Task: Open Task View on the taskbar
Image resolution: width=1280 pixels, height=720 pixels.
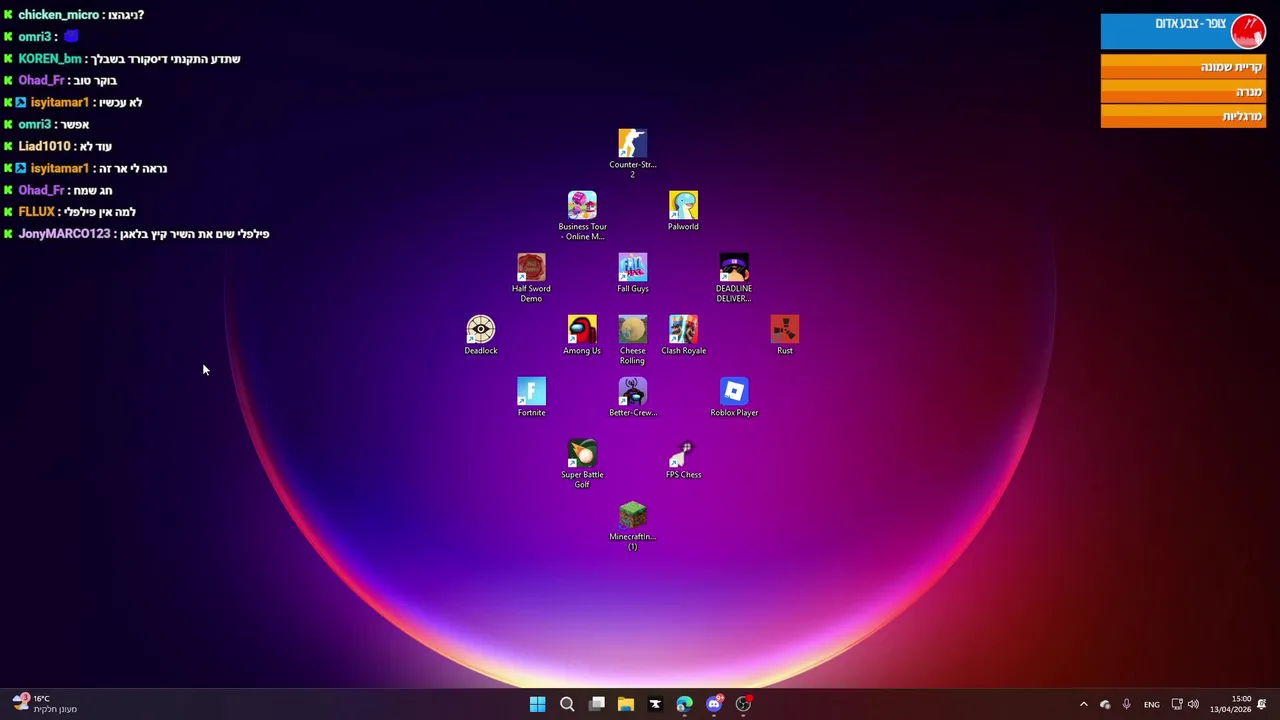Action: tap(597, 704)
